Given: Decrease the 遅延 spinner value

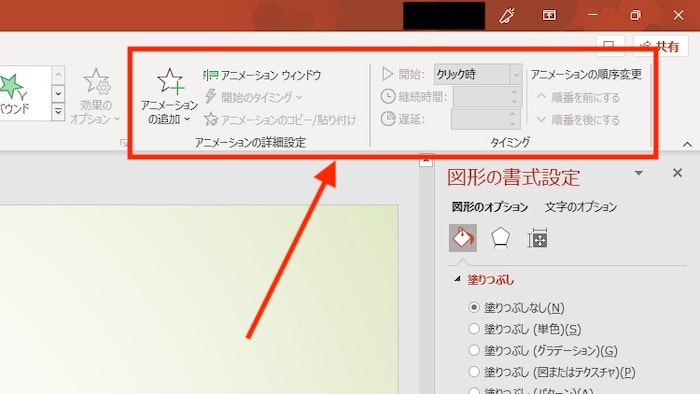Looking at the screenshot, I should click(512, 124).
